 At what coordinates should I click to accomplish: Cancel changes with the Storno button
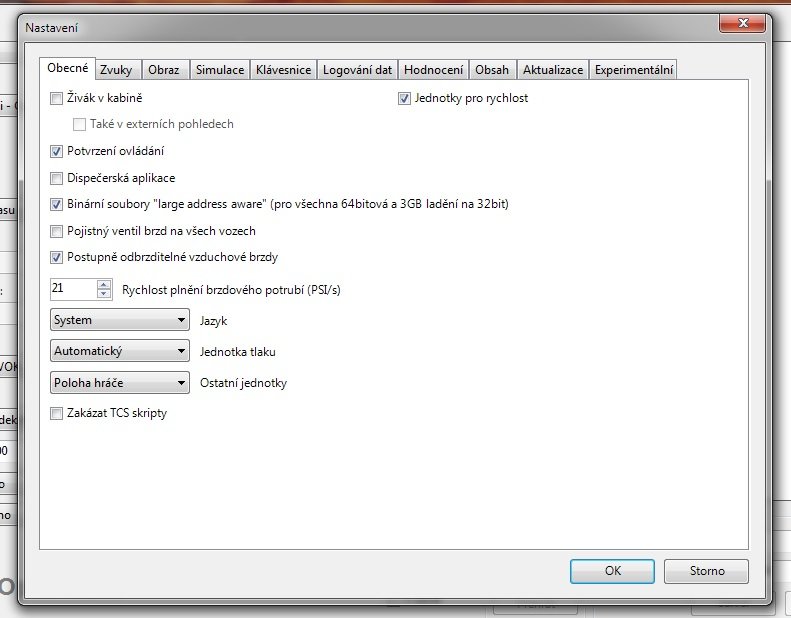[x=706, y=571]
